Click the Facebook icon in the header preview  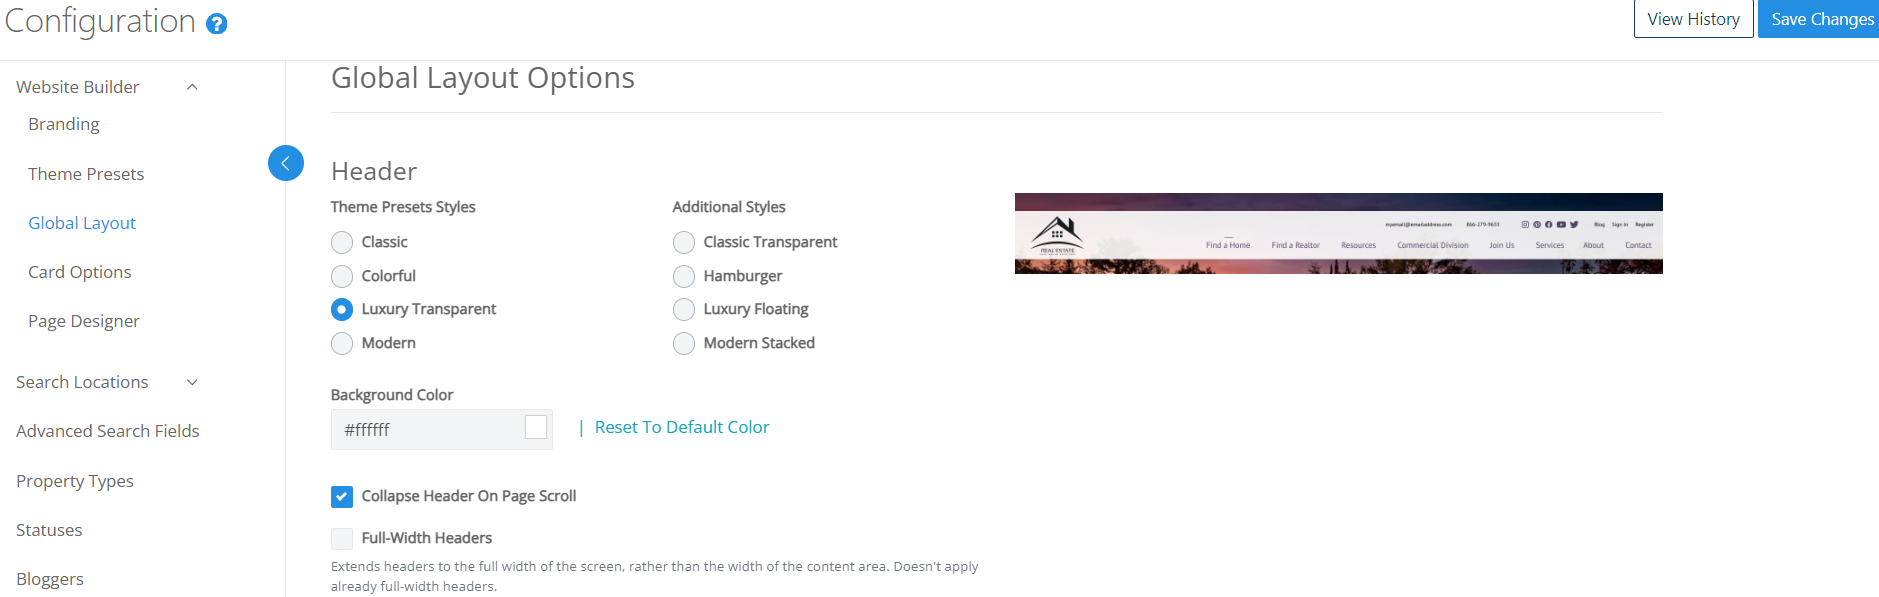pyautogui.click(x=1549, y=225)
